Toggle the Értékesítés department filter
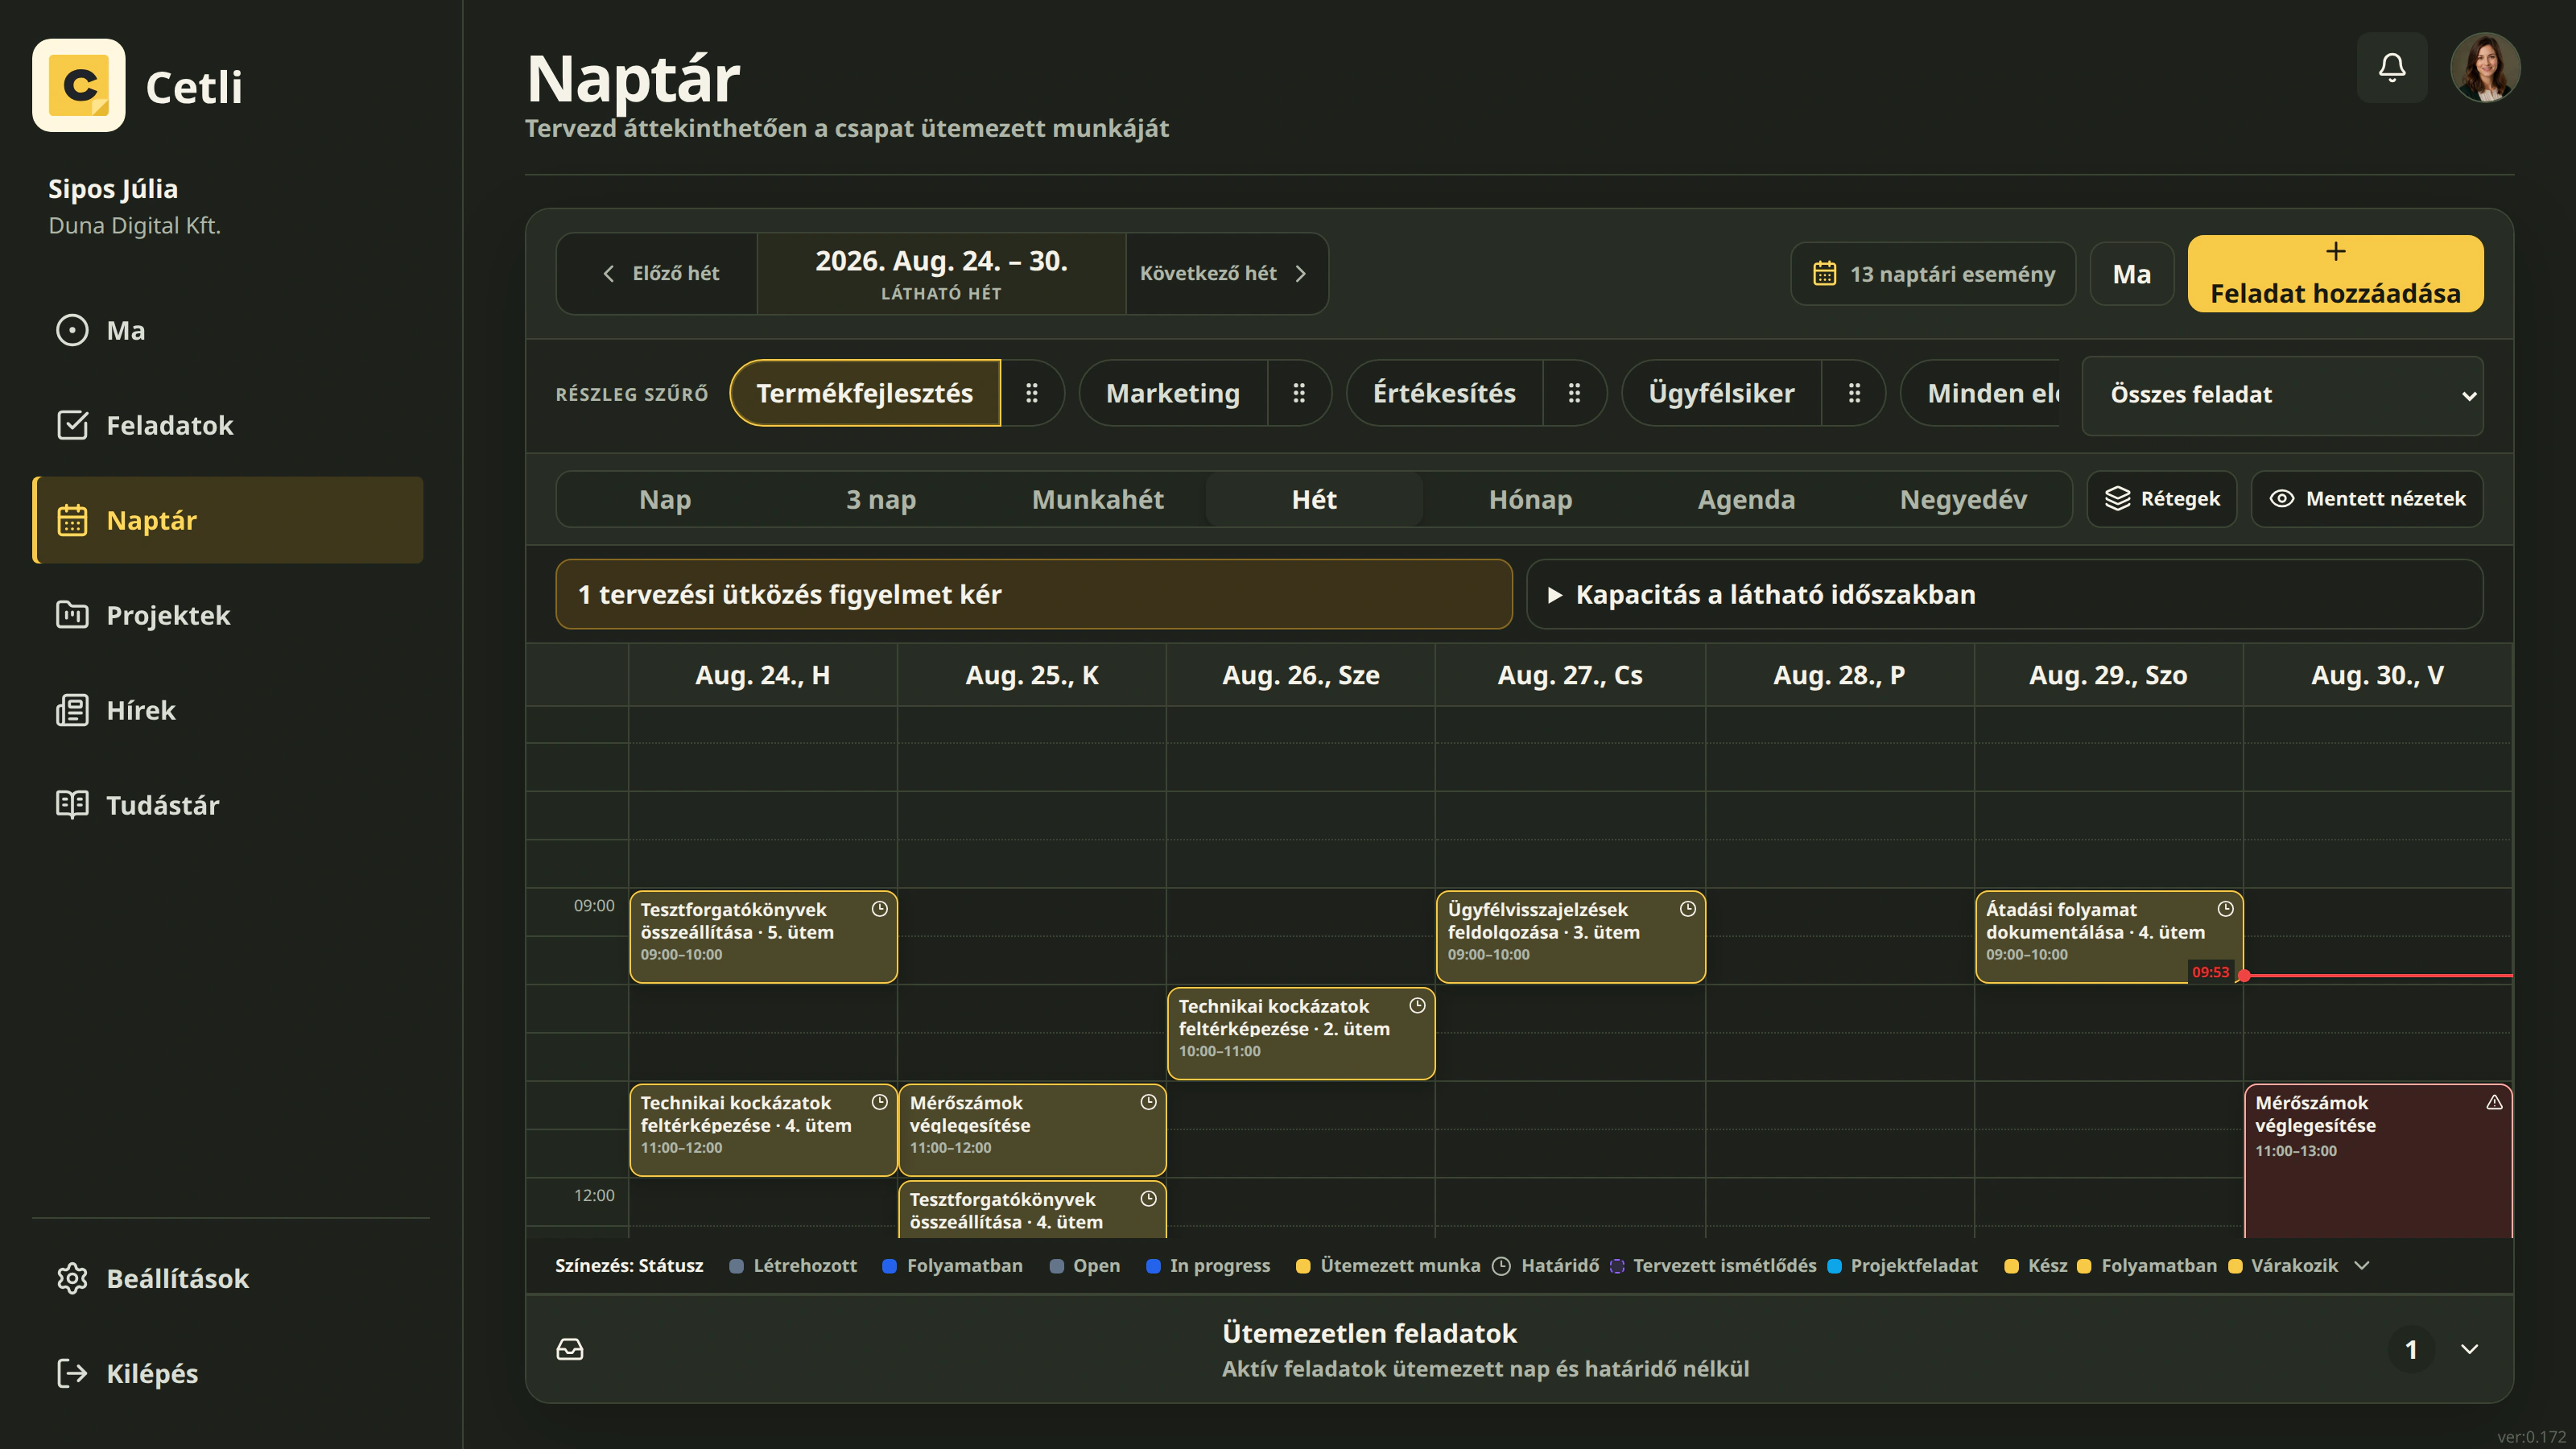 tap(1444, 393)
